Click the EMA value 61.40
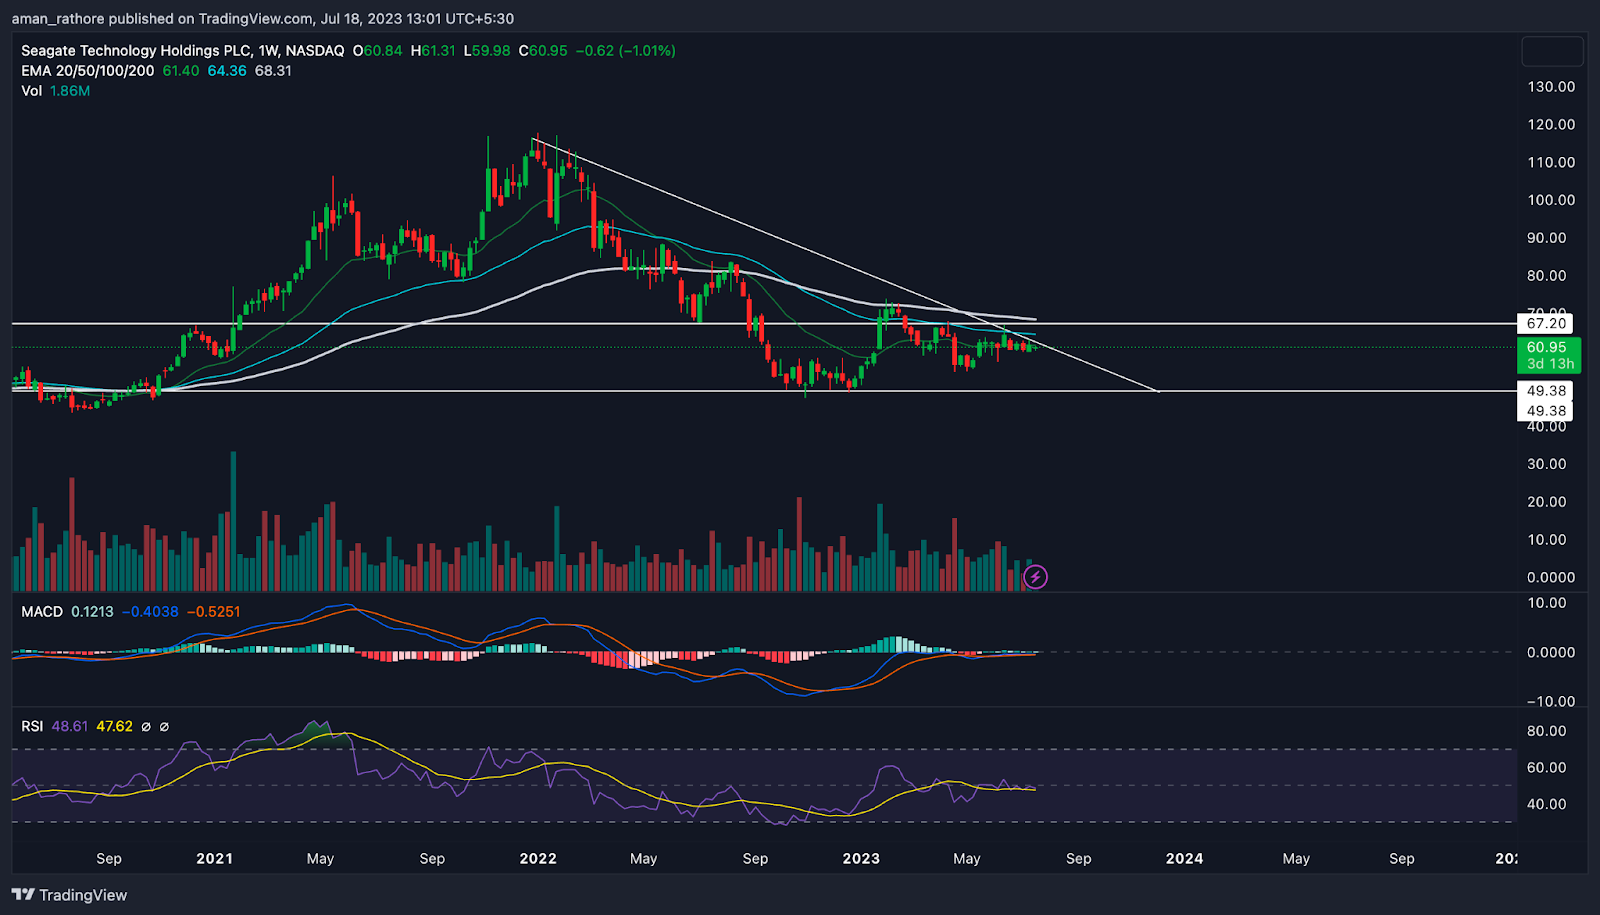 pyautogui.click(x=181, y=71)
